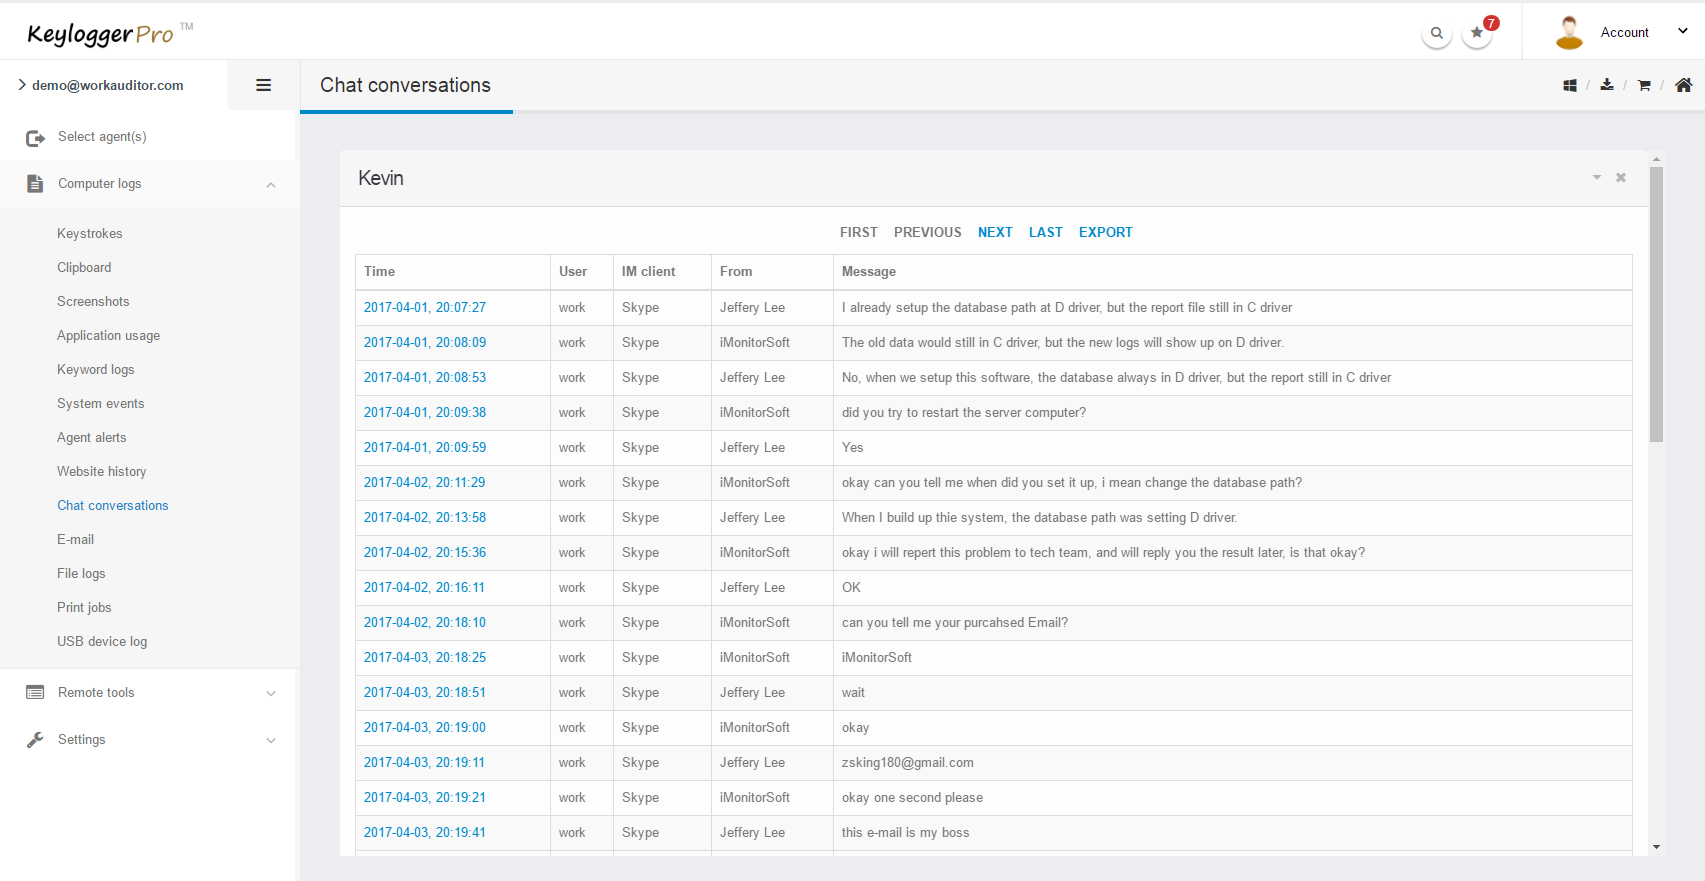Expand the Settings section

pyautogui.click(x=271, y=740)
